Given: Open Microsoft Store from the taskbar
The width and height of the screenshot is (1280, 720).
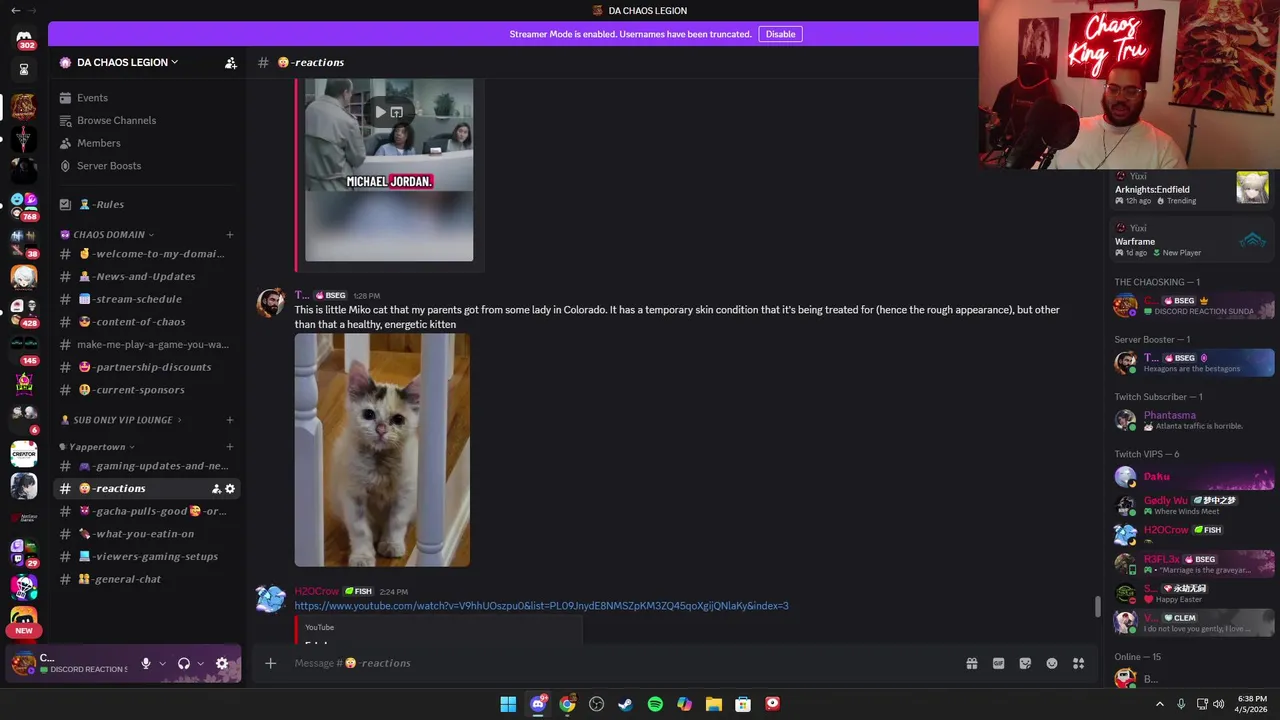Looking at the screenshot, I should click(743, 704).
